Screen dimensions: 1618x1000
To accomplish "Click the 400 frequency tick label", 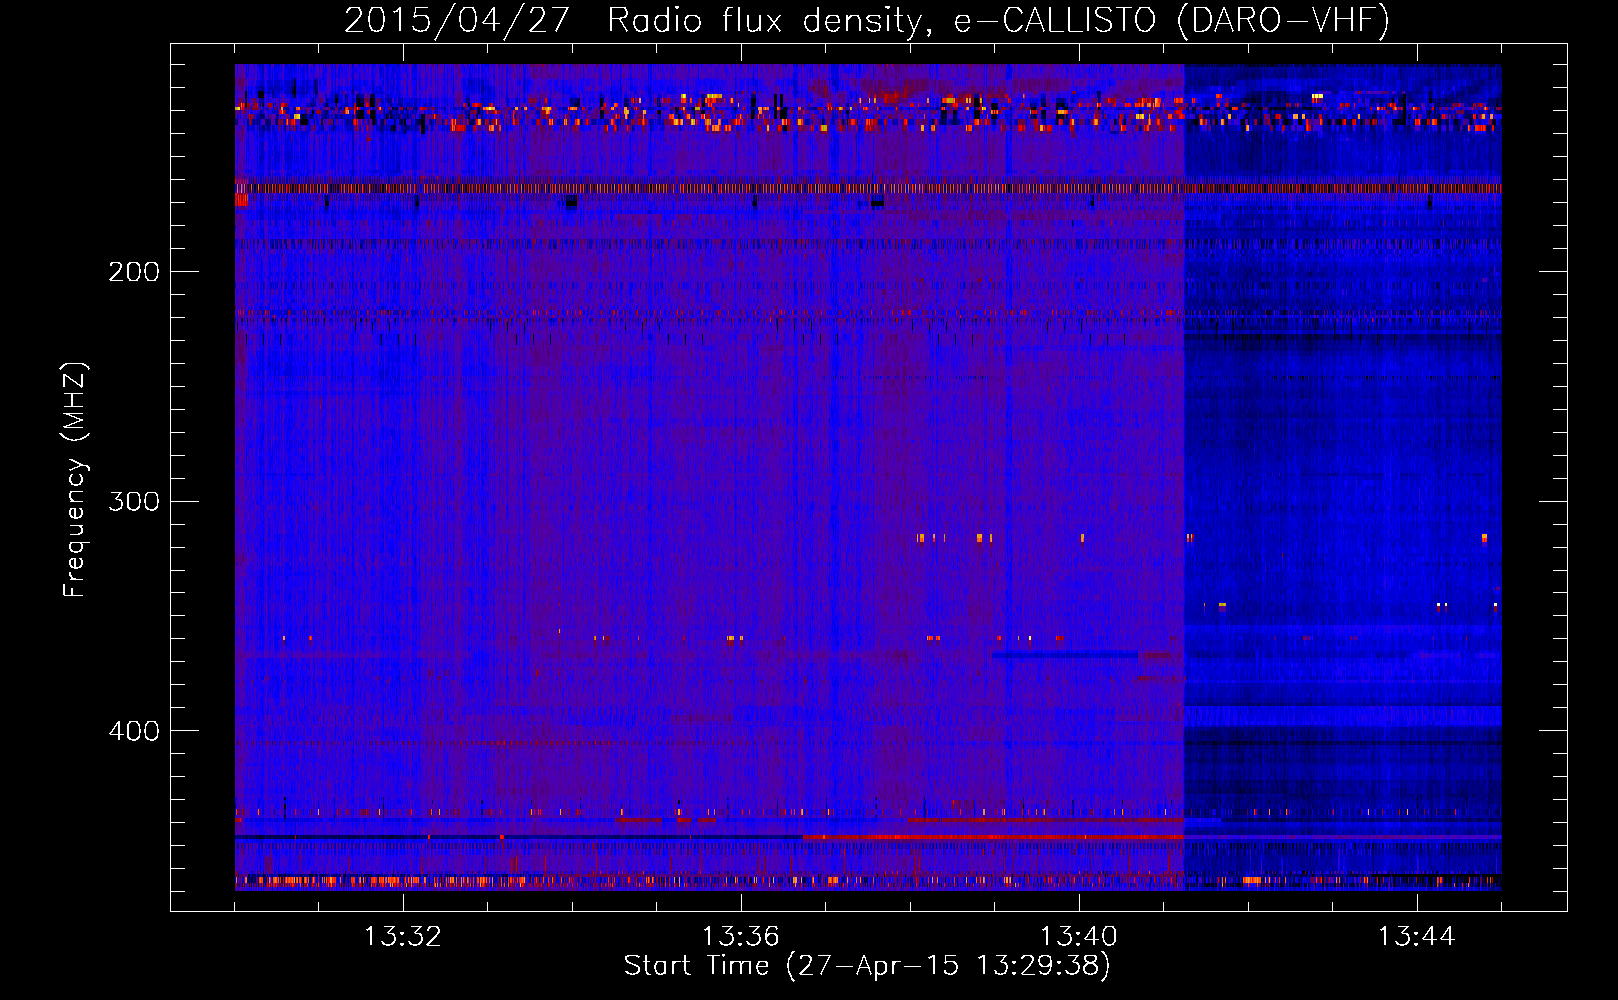I will [x=134, y=731].
